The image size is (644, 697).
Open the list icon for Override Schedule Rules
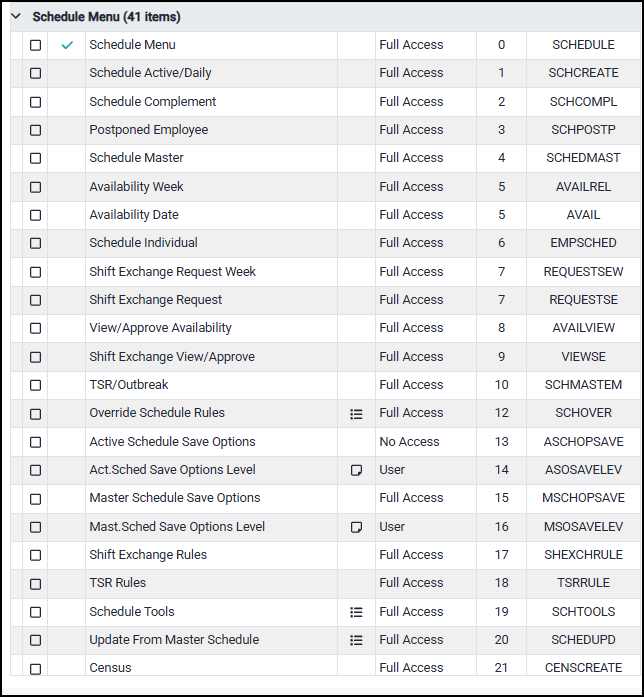(x=356, y=414)
